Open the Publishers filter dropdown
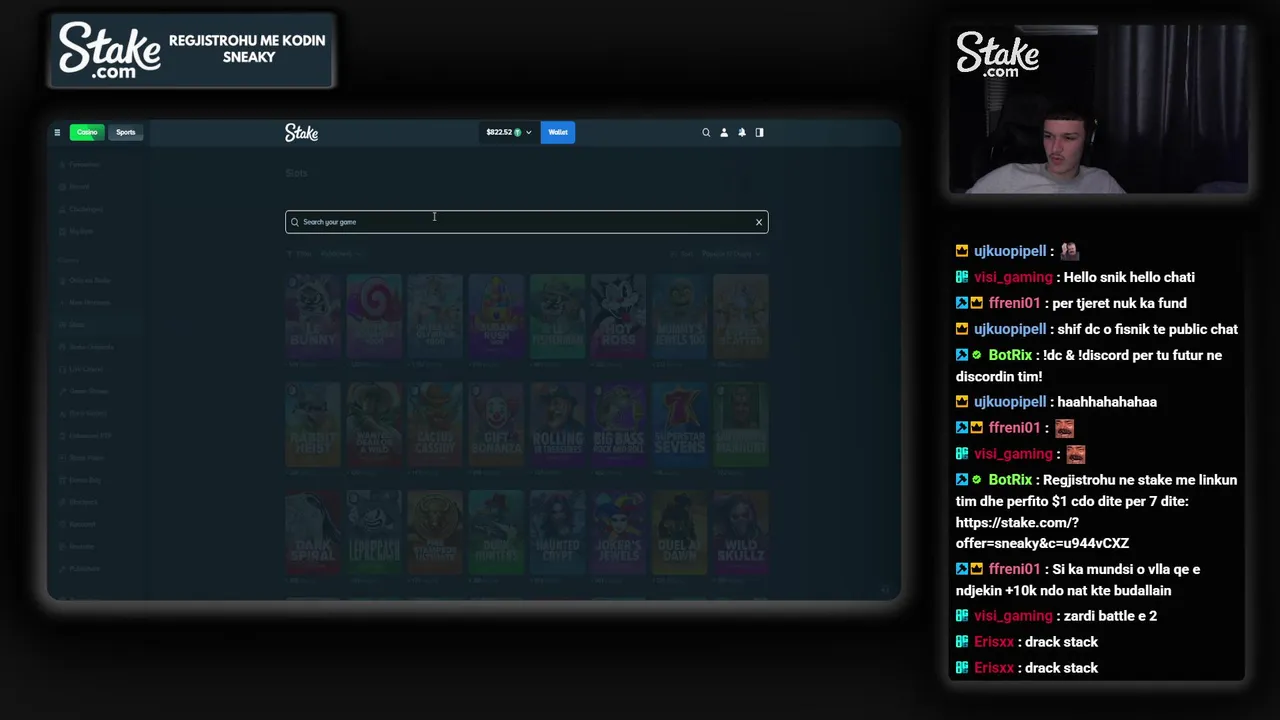This screenshot has height=720, width=1280. [x=341, y=254]
